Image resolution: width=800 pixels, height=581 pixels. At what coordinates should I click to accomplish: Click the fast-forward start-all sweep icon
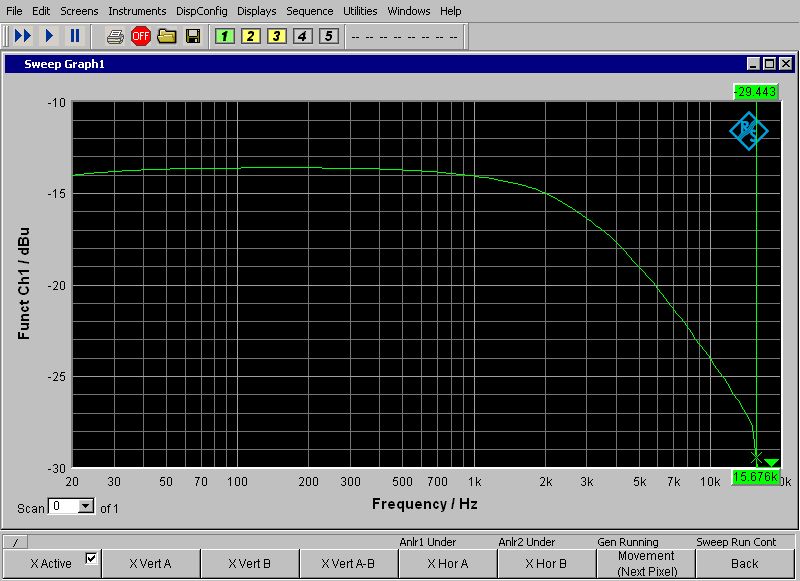(23, 36)
